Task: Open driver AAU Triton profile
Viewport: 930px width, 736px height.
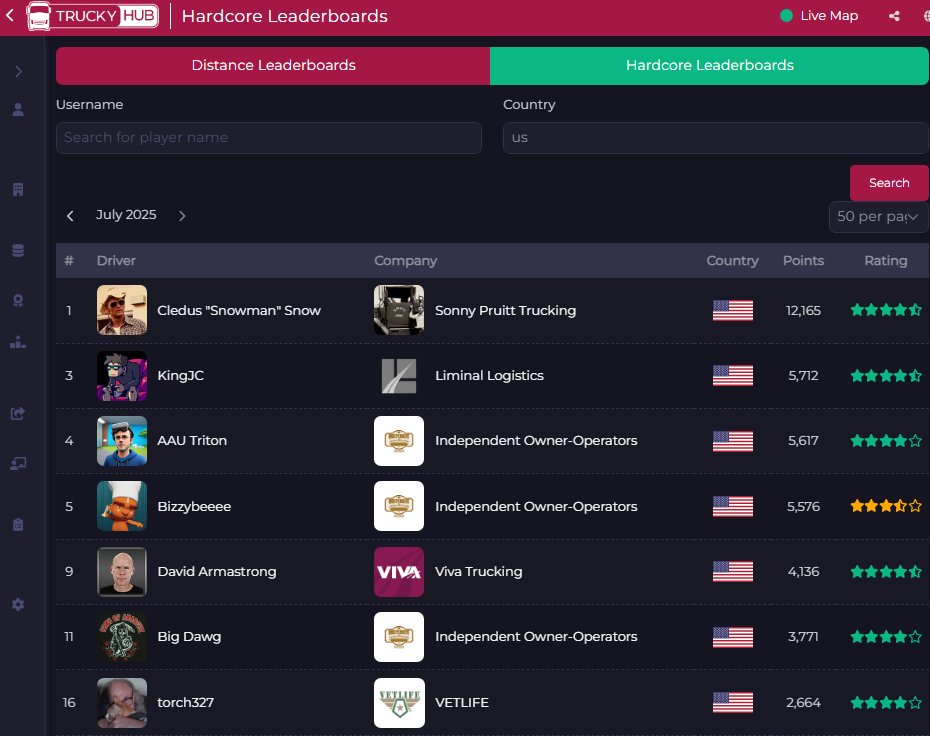Action: 192,441
